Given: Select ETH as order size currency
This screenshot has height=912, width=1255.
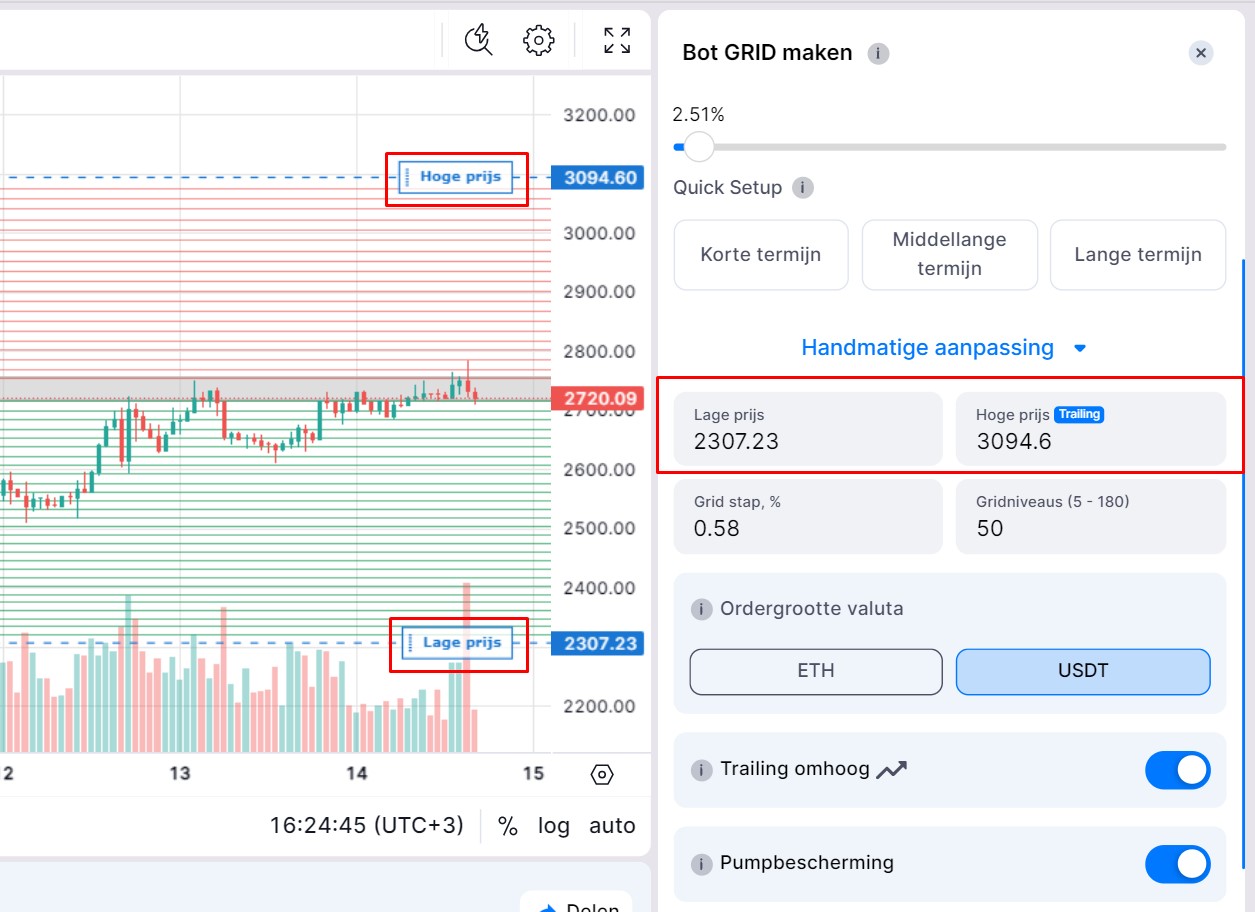Looking at the screenshot, I should point(816,671).
